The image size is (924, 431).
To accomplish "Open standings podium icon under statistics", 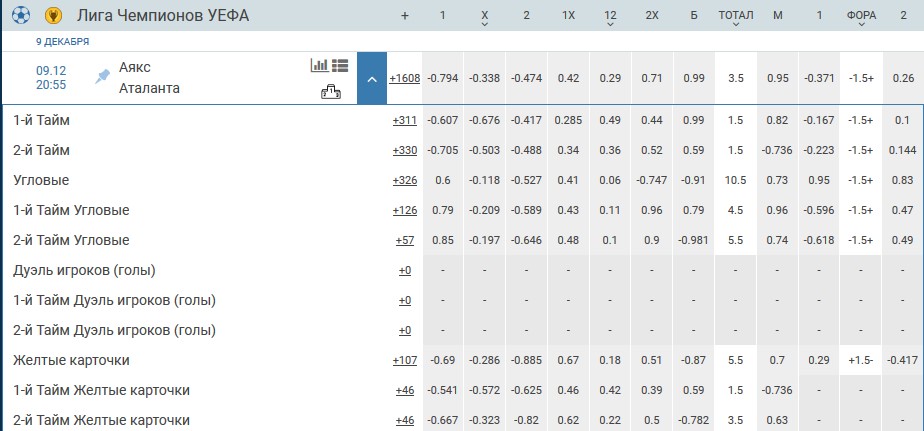I will click(x=330, y=92).
